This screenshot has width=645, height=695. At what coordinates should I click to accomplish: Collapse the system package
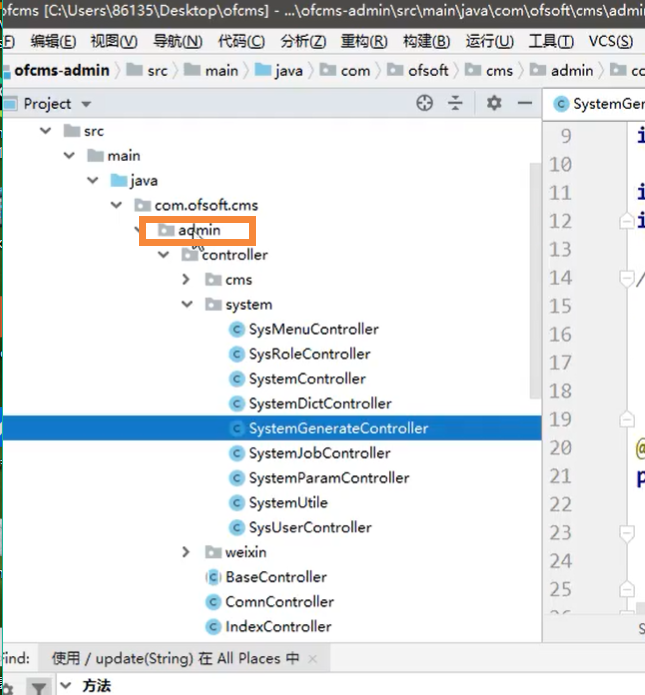click(187, 305)
